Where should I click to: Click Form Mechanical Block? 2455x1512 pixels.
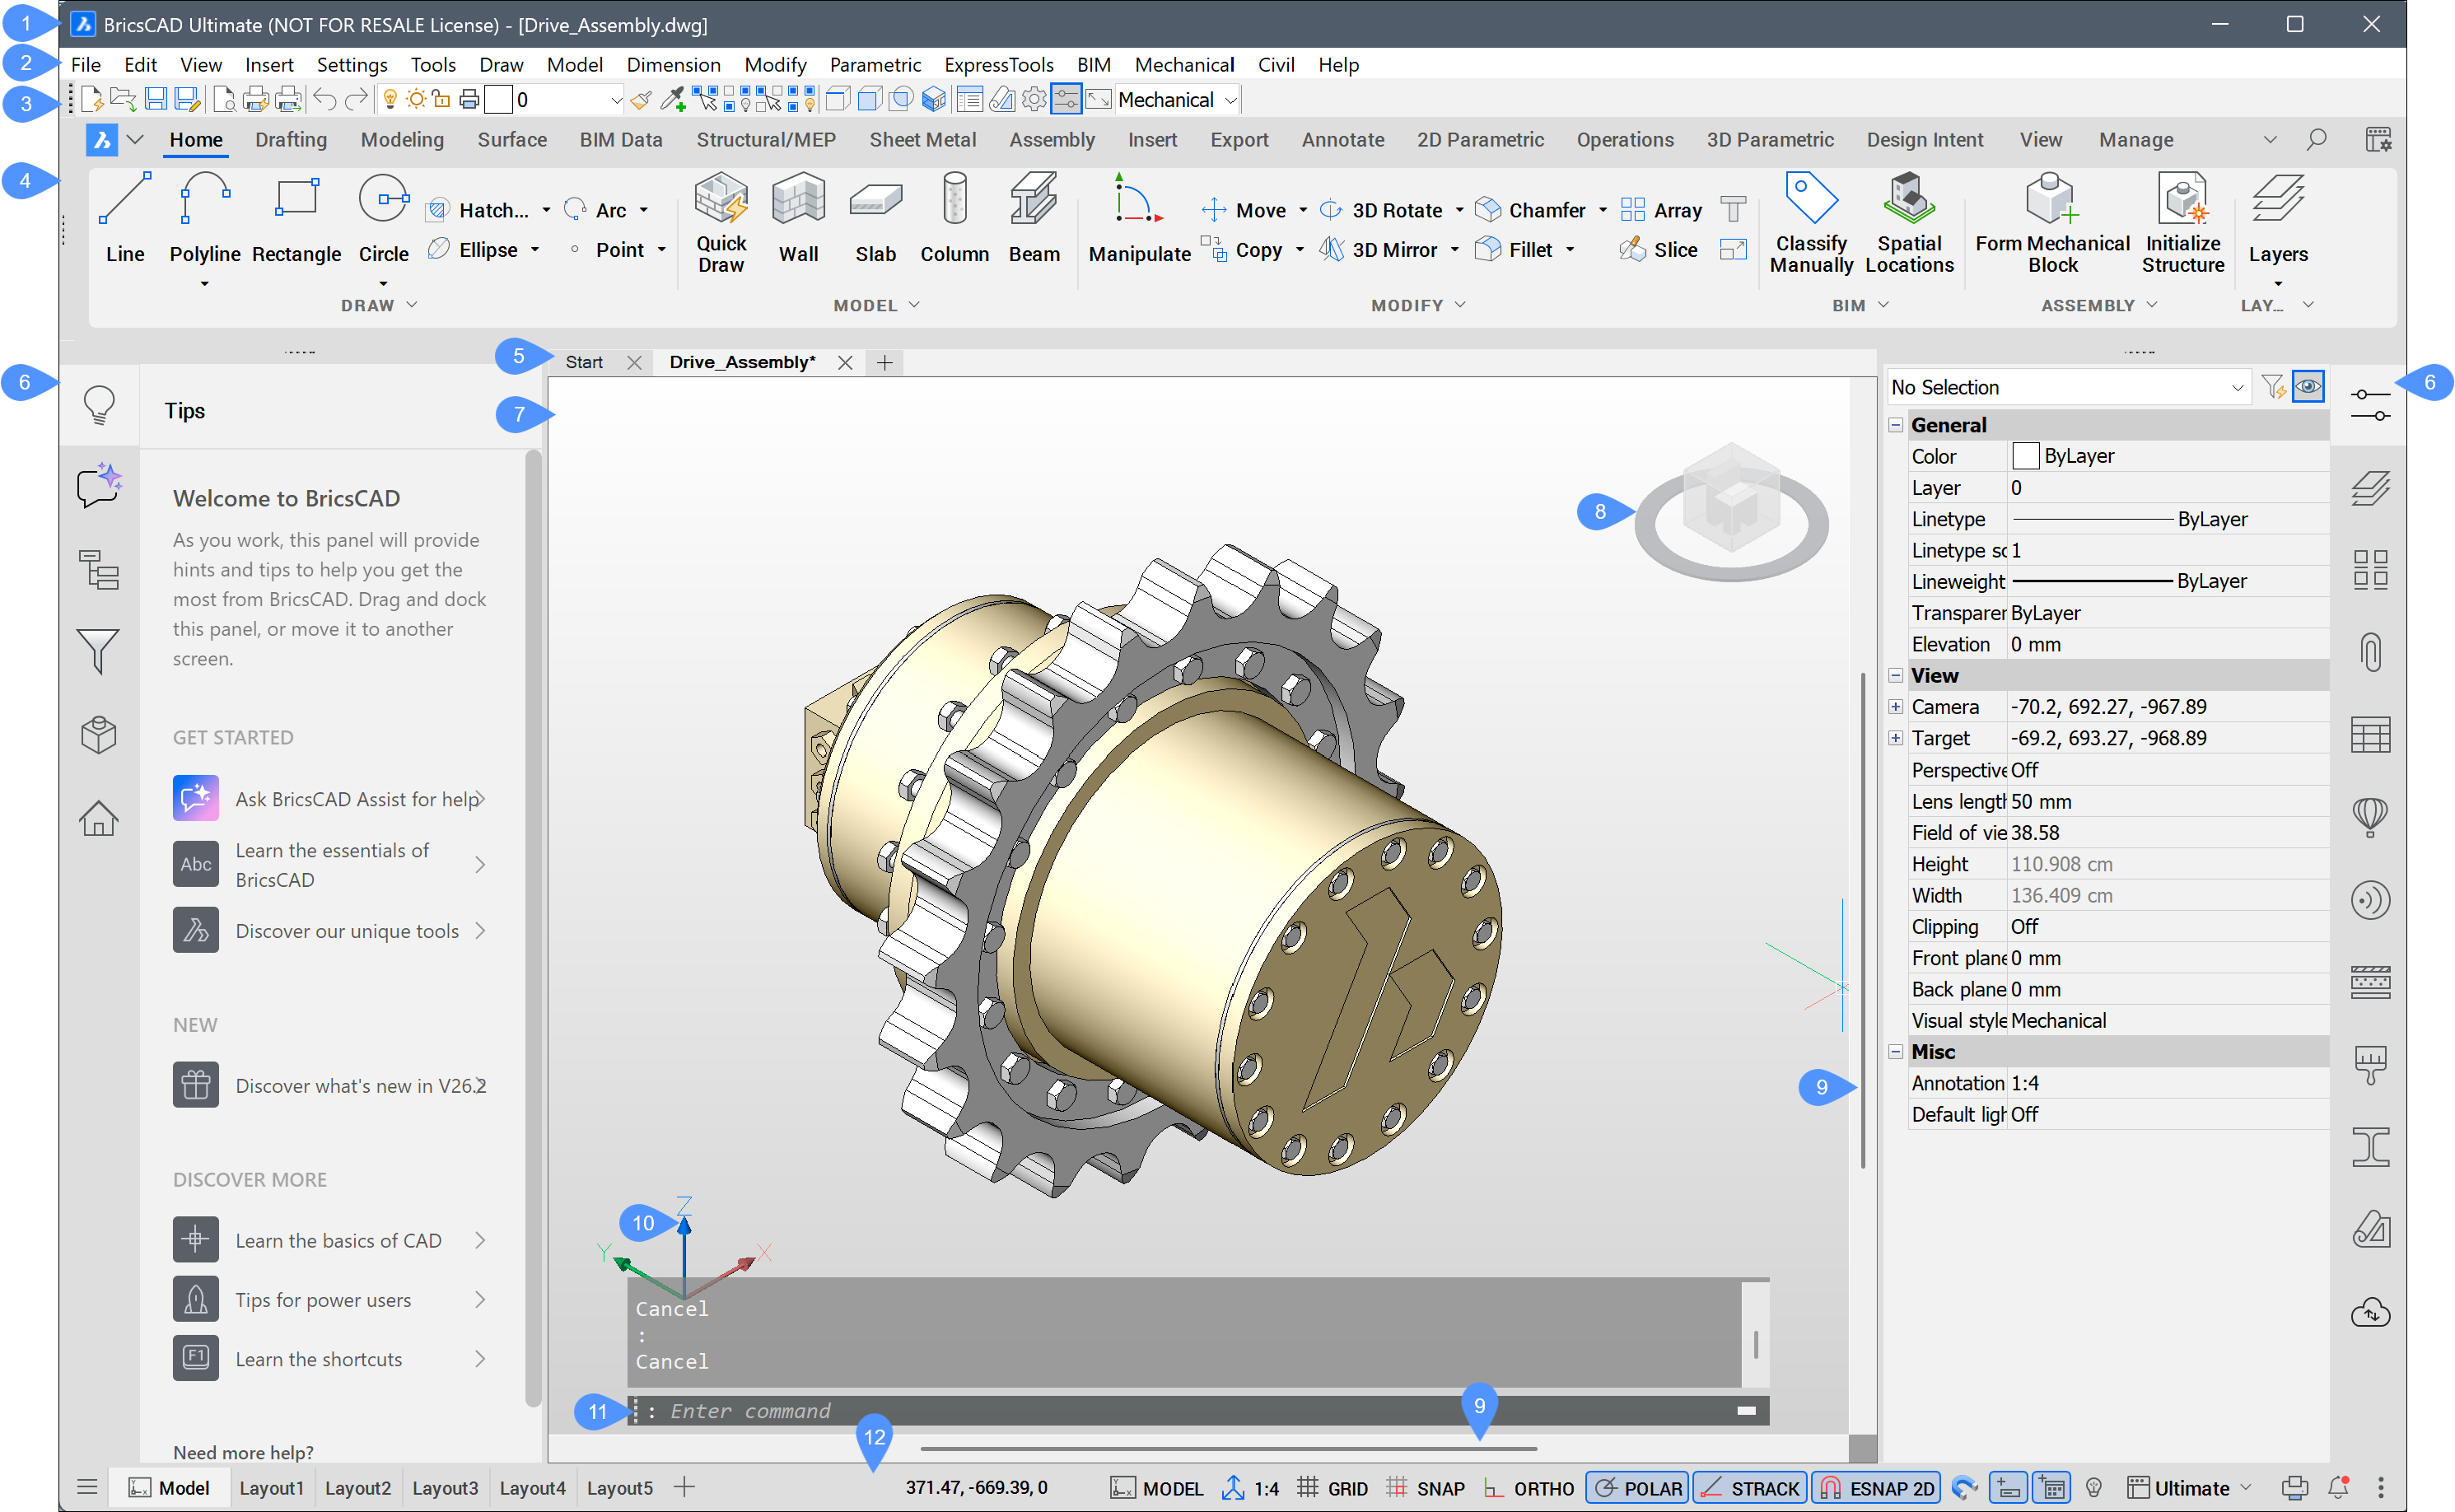click(x=2052, y=222)
